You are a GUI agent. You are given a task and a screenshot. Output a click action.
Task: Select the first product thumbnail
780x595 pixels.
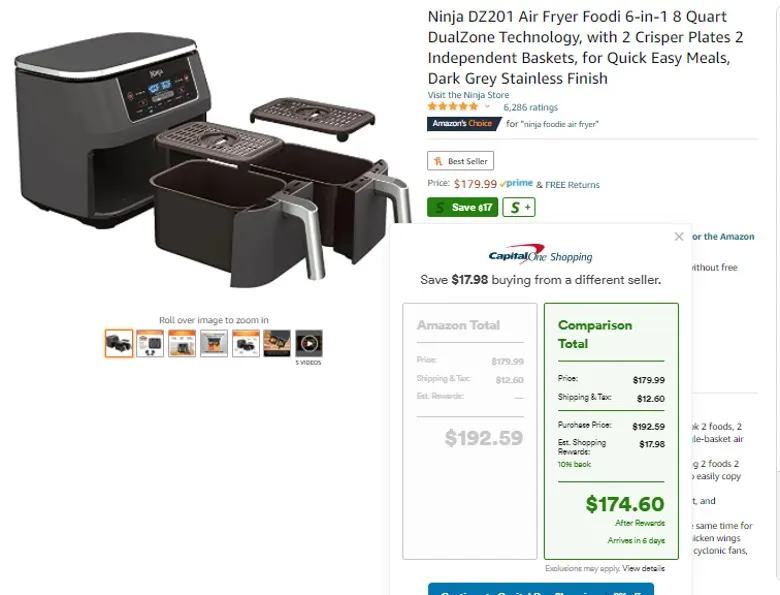pyautogui.click(x=119, y=343)
